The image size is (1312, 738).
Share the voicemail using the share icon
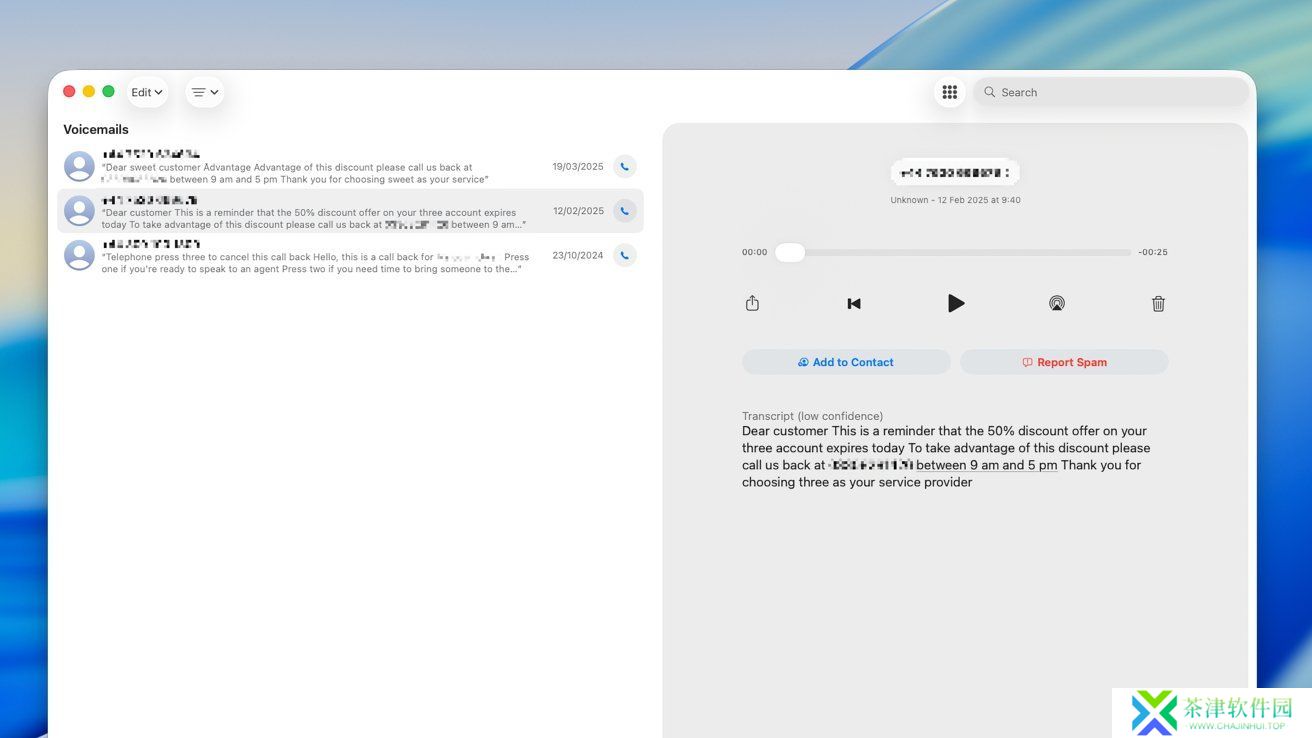[x=752, y=303]
